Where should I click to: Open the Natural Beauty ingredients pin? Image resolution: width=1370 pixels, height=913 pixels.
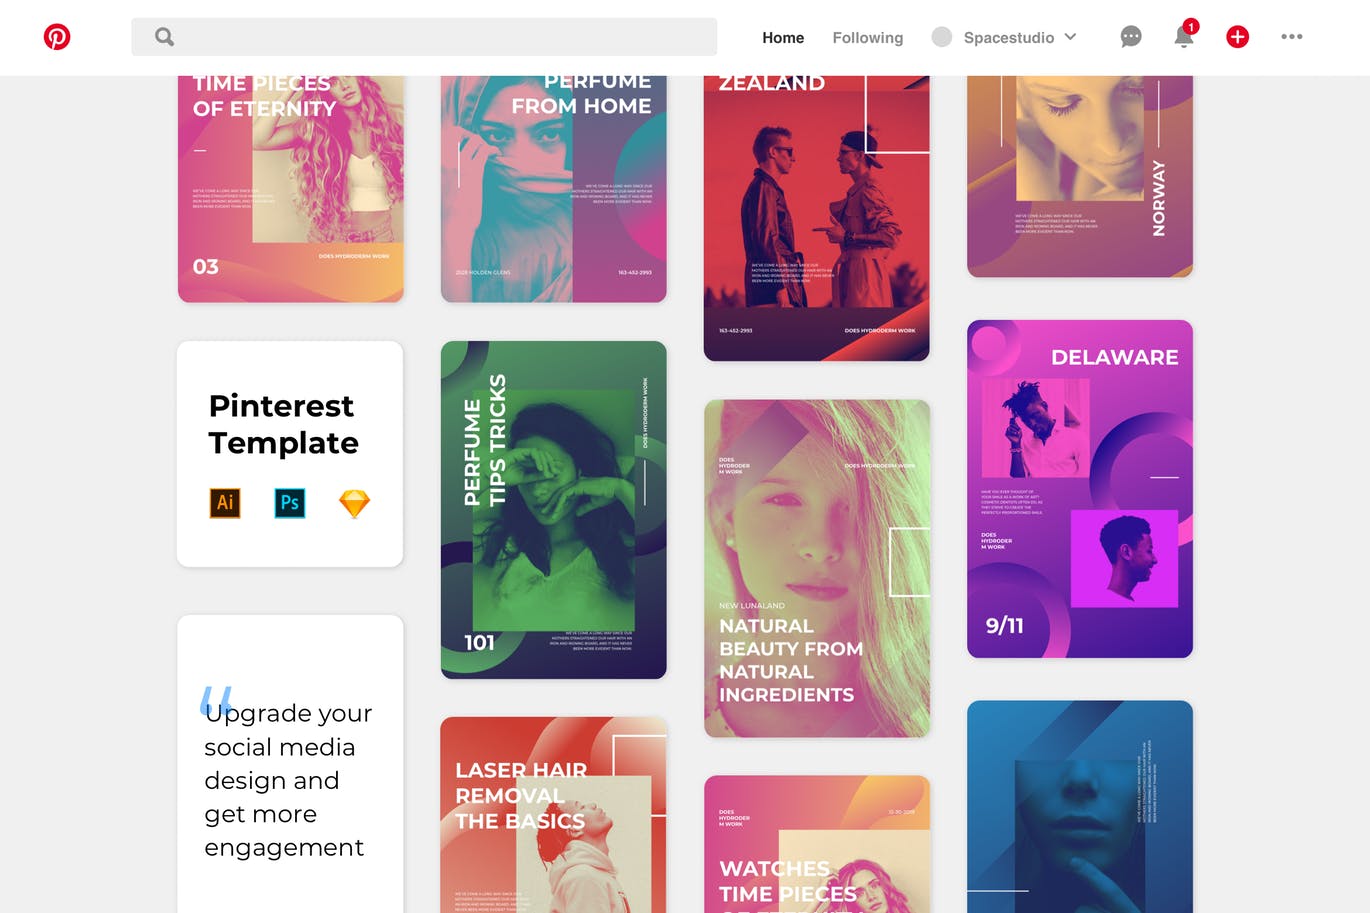pyautogui.click(x=816, y=568)
